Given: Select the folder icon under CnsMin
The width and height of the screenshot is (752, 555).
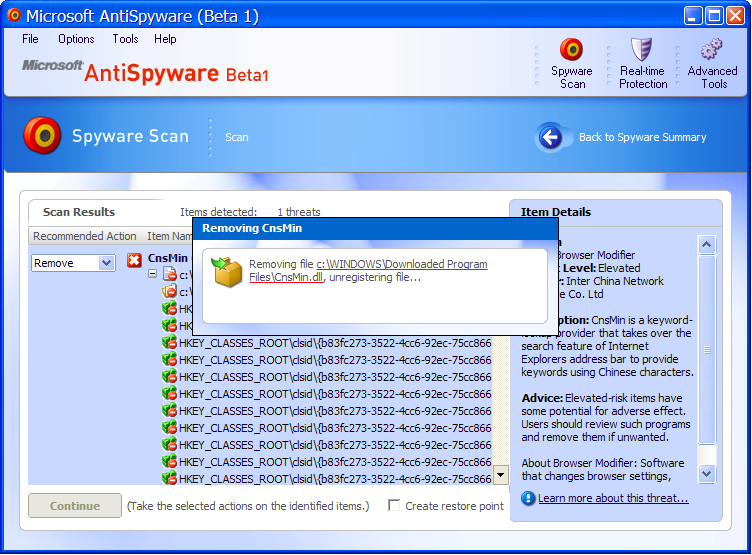Looking at the screenshot, I should tap(170, 291).
